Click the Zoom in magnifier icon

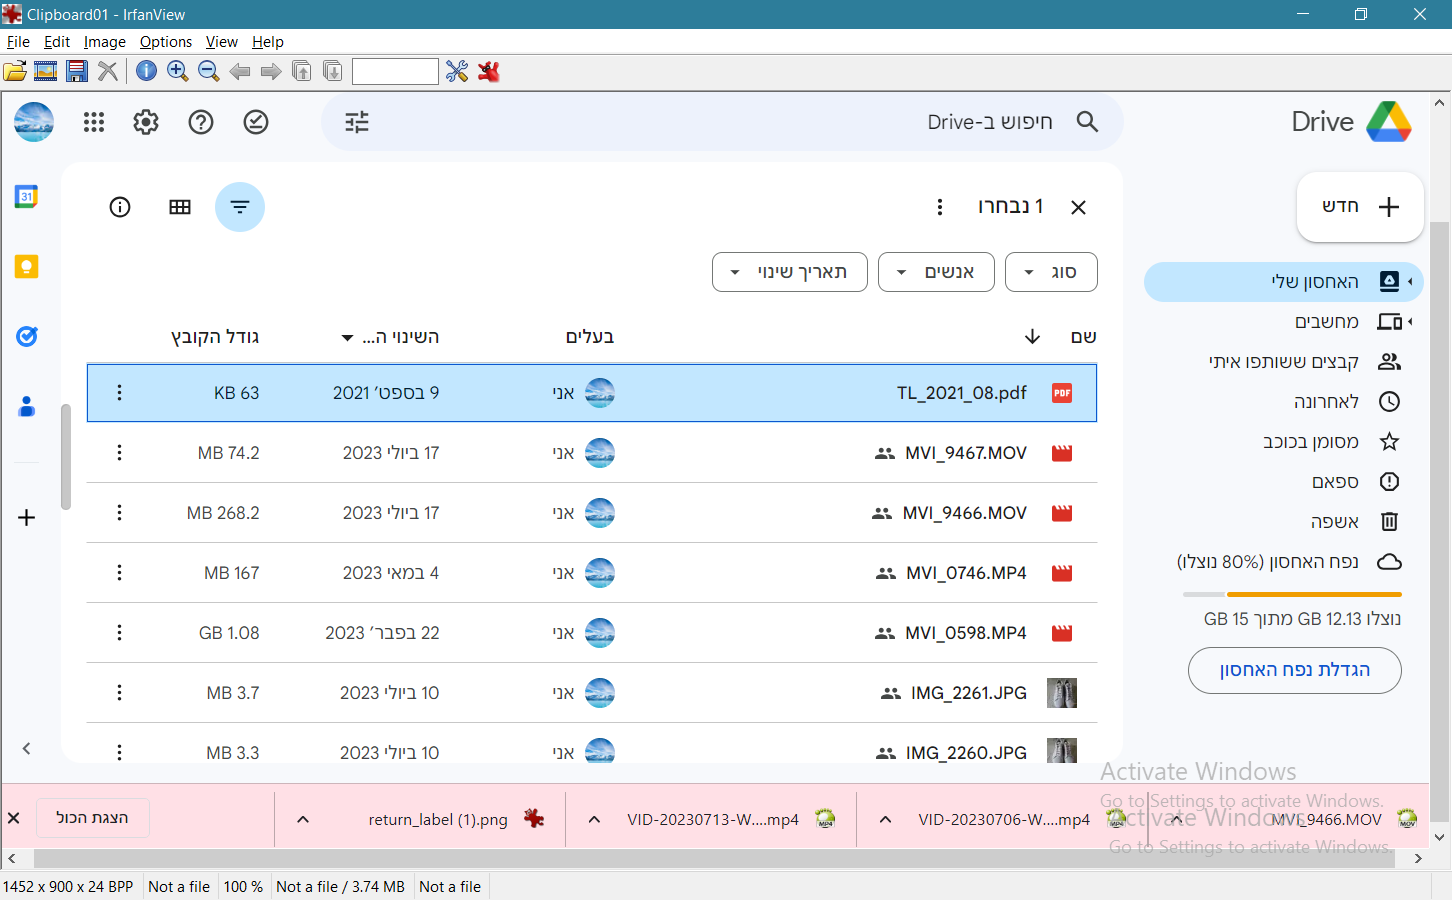coord(177,71)
